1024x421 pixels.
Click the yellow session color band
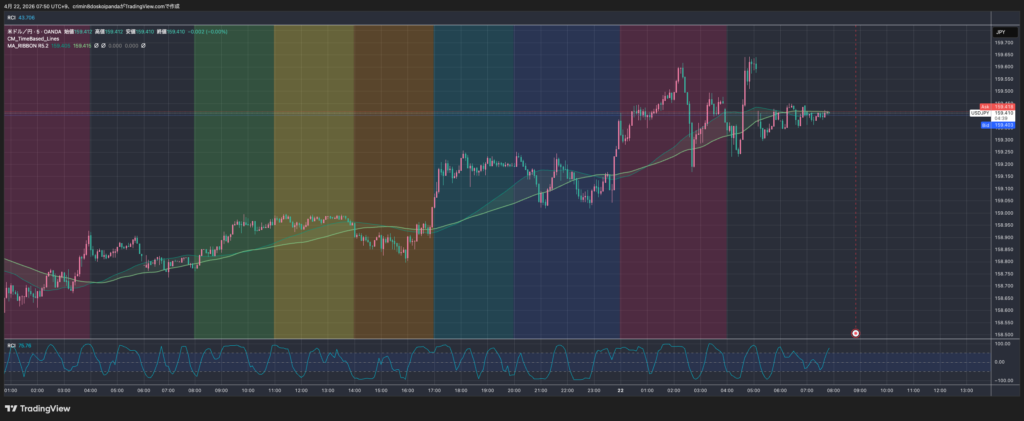coord(314,180)
